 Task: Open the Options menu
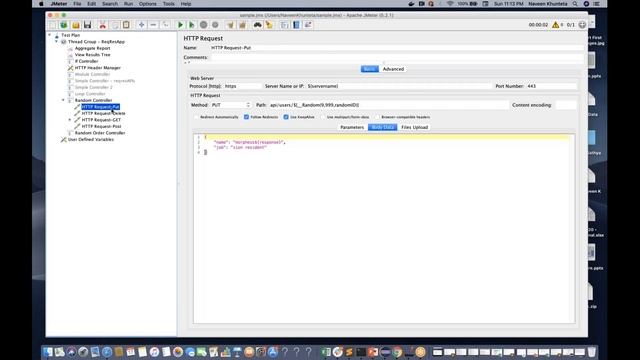[x=147, y=4]
